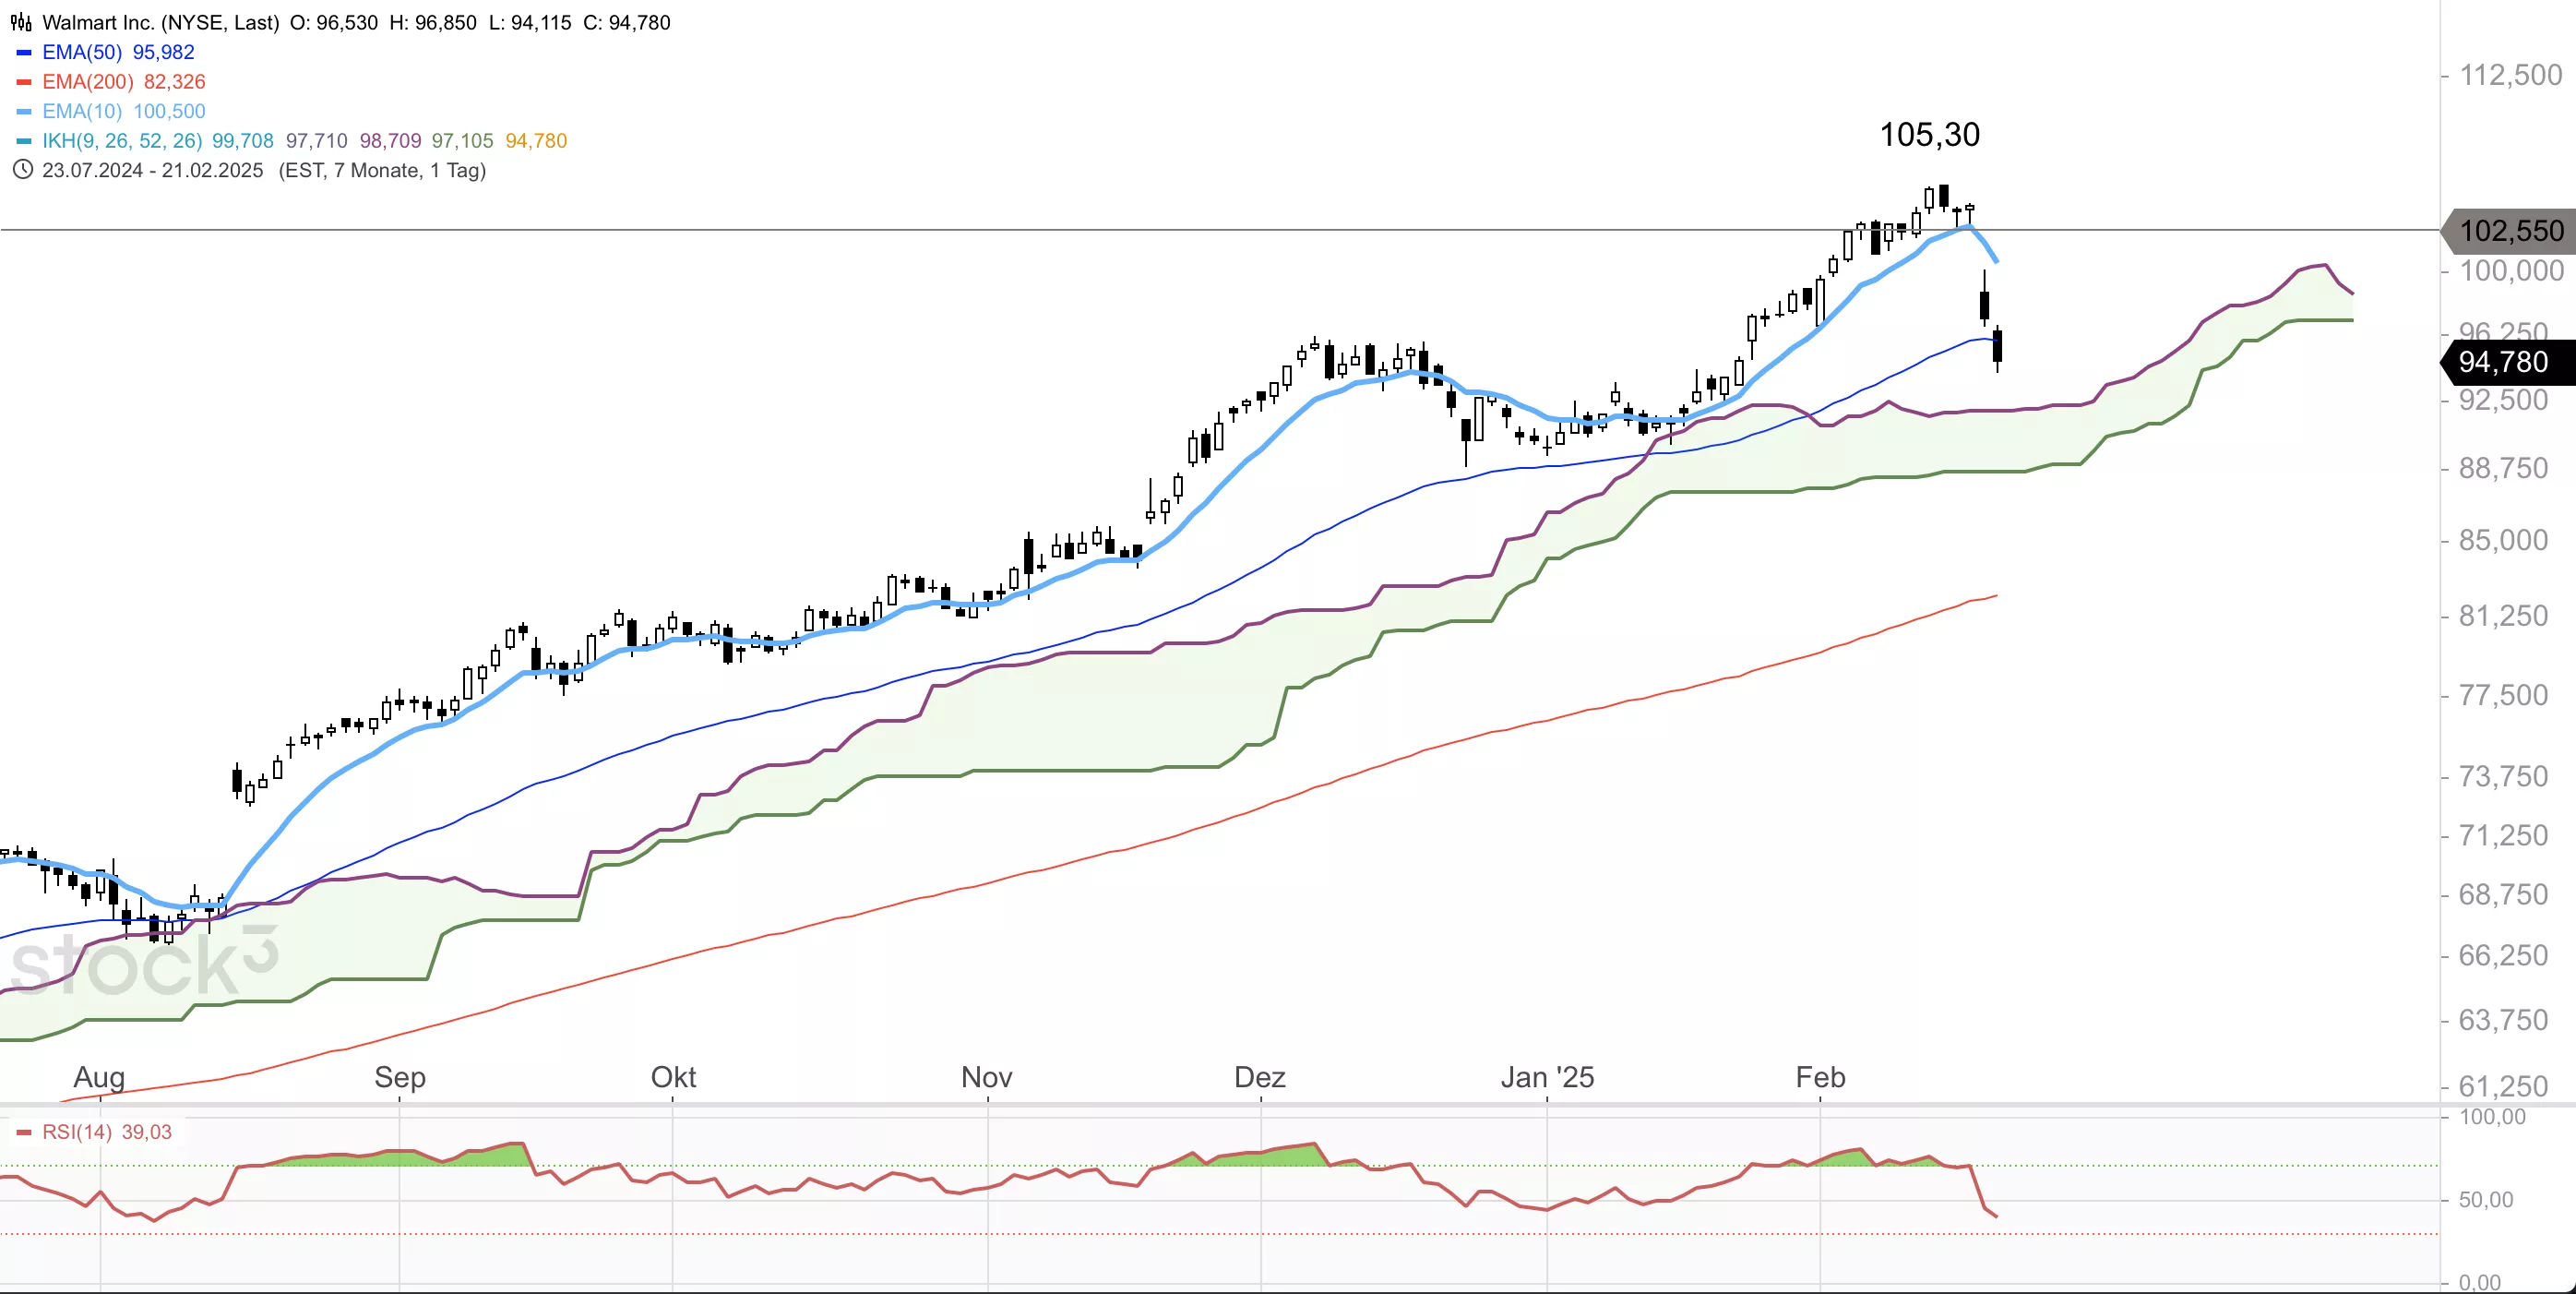Select the EMA(200) red color swatch
Image resolution: width=2576 pixels, height=1294 pixels.
(24, 82)
